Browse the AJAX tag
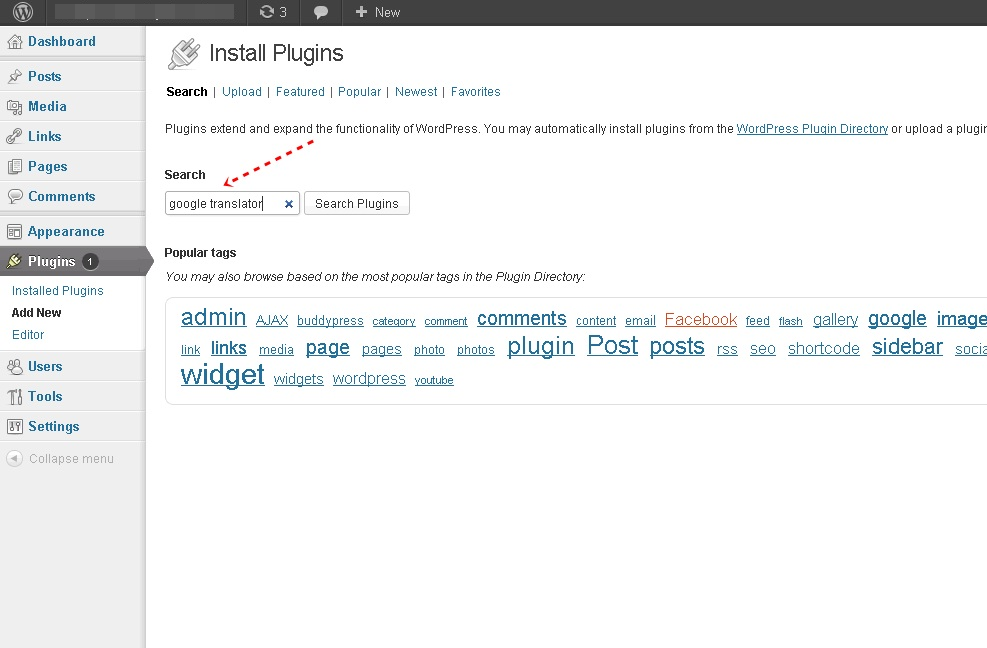This screenshot has height=648, width=987. coord(272,321)
